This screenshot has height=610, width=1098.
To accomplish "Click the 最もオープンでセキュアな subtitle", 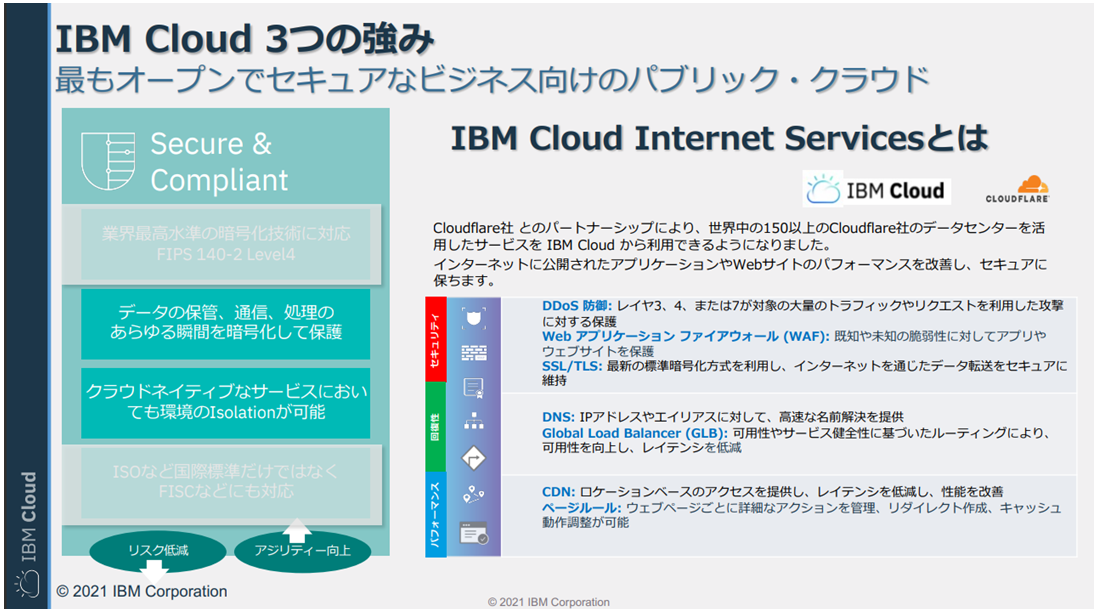I will pyautogui.click(x=492, y=80).
